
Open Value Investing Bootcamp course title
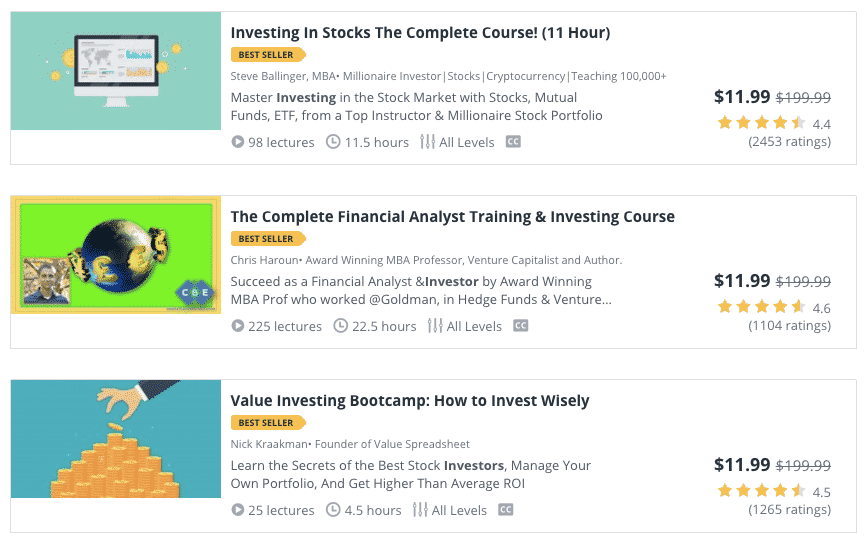[410, 401]
